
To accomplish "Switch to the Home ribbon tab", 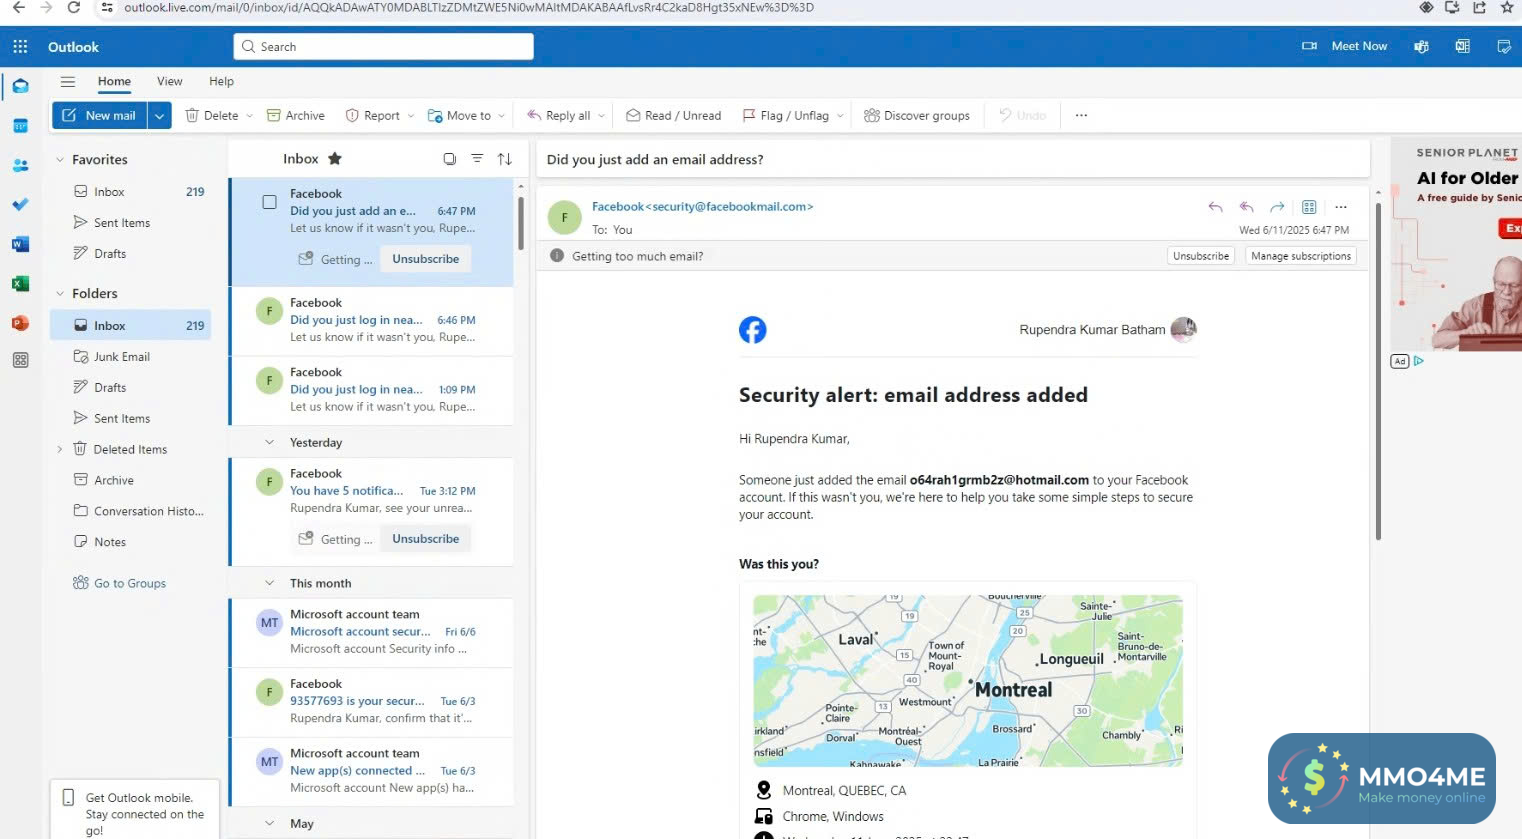I will click(x=114, y=82).
